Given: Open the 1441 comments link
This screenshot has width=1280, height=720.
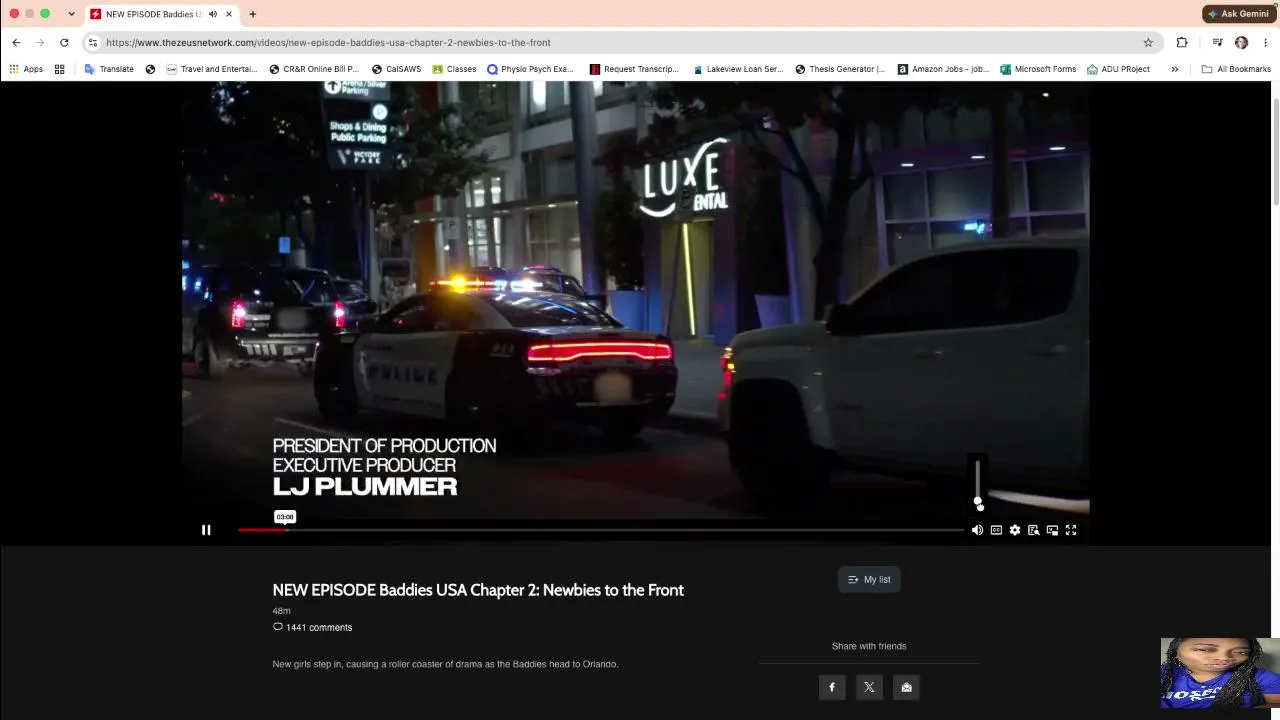Looking at the screenshot, I should pos(313,628).
